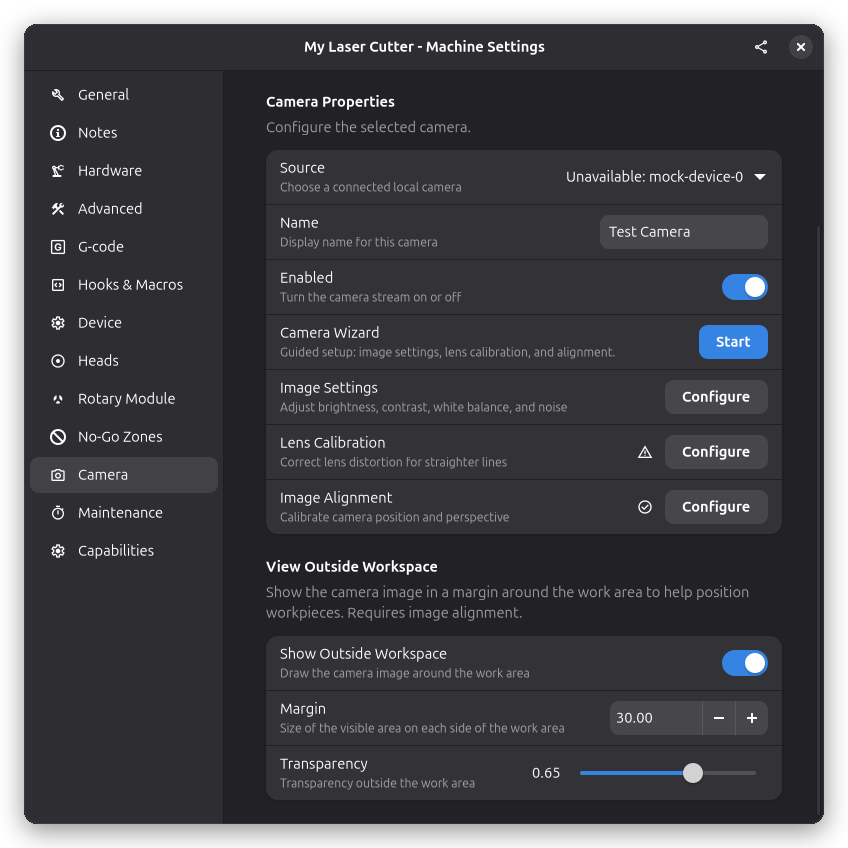
Task: Disable the camera Enabled switch
Action: [x=744, y=287]
